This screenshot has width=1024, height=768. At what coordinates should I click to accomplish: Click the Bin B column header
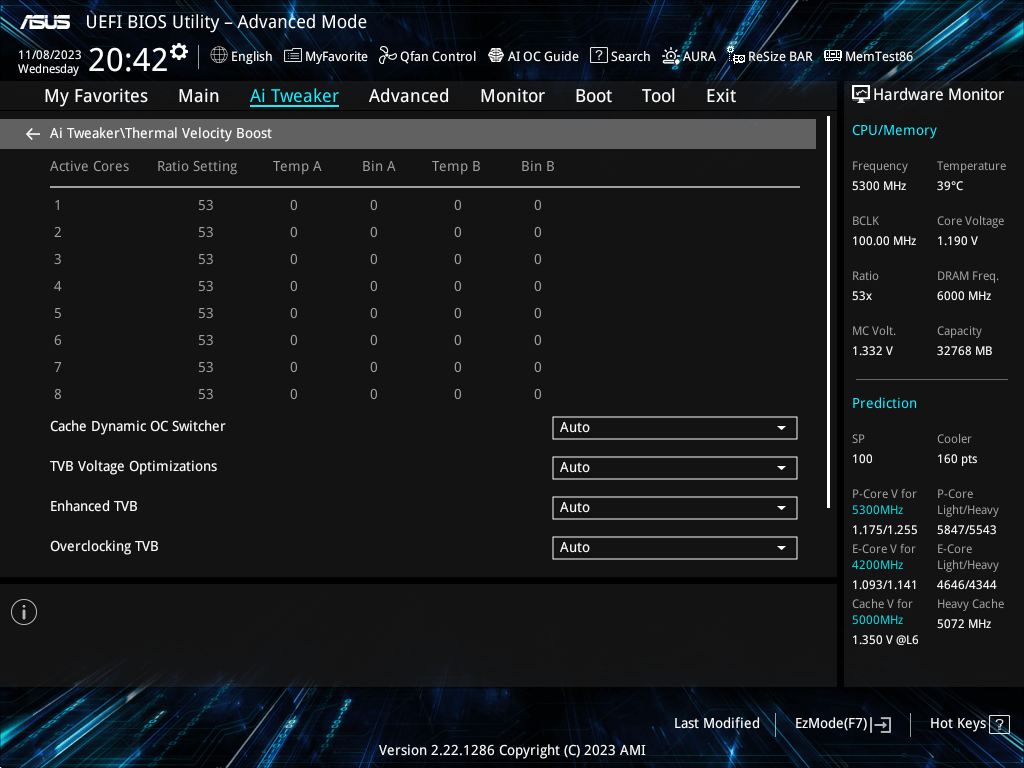click(x=537, y=167)
